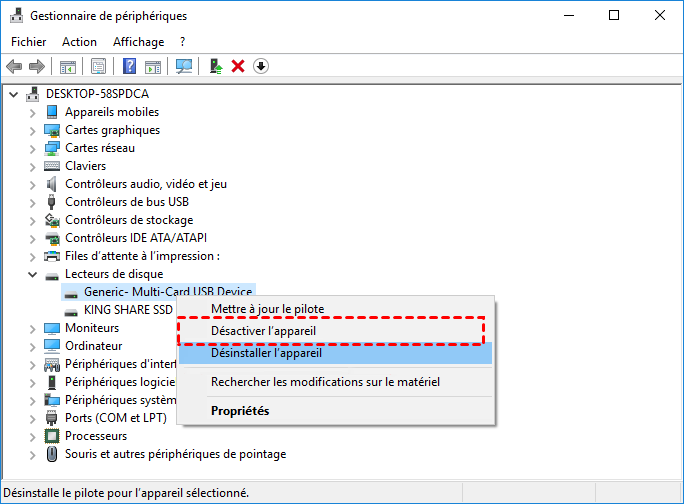Click the Claviers keyboard icon
Viewport: 684px width, 504px height.
[x=52, y=166]
